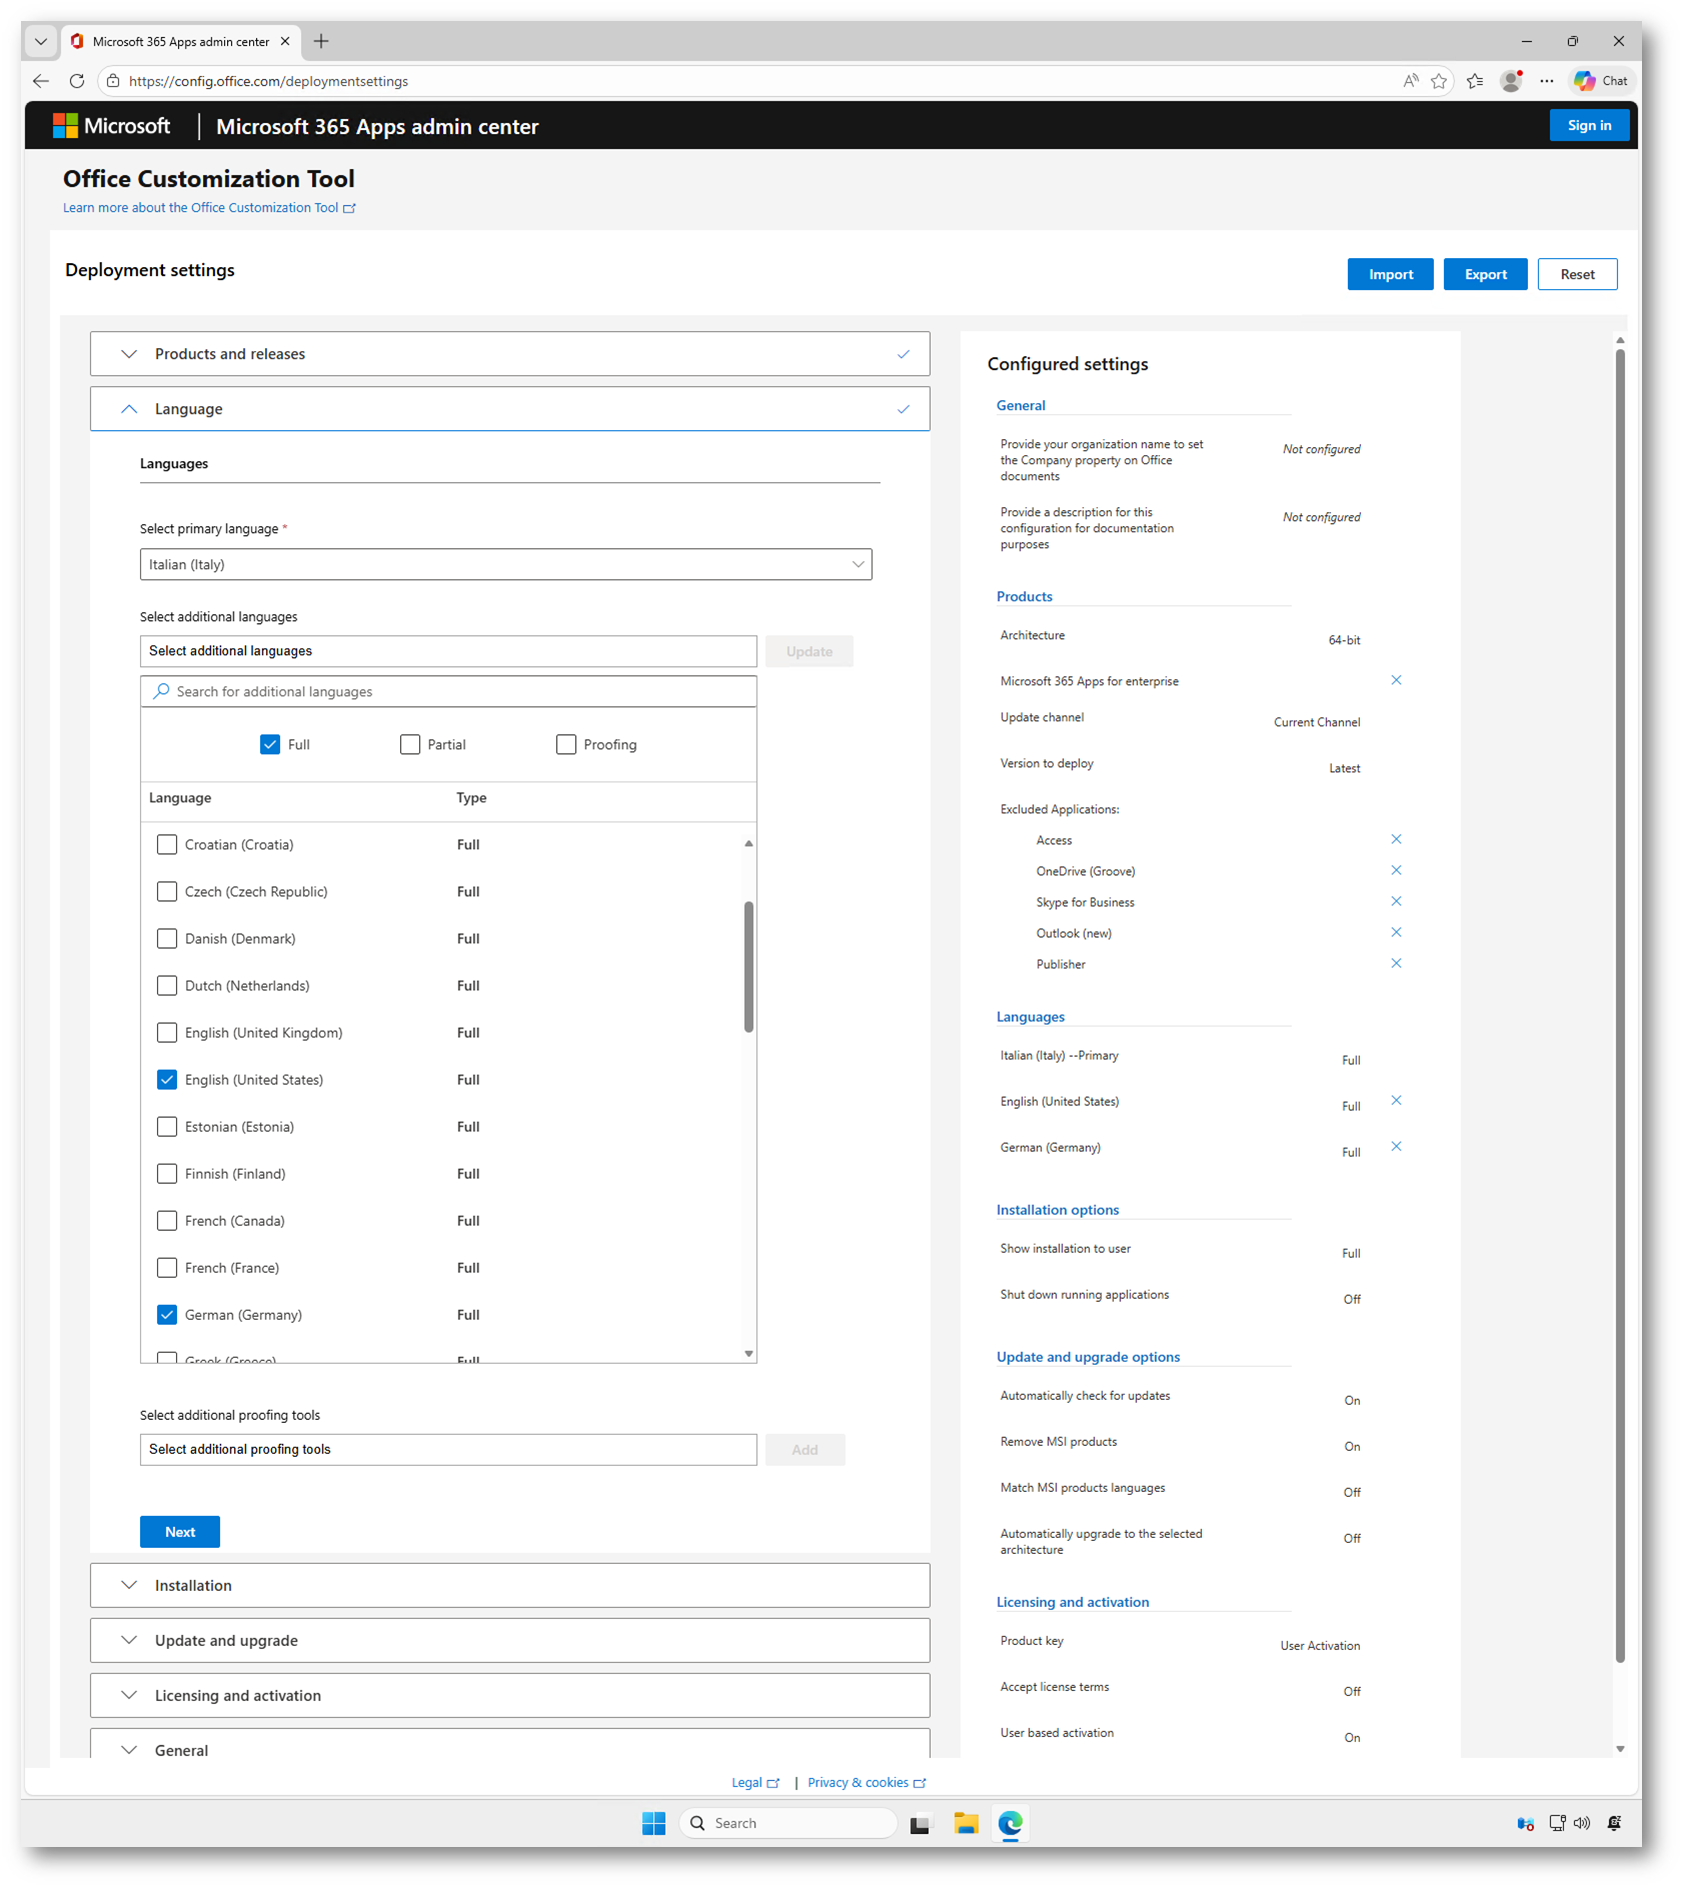The image size is (1684, 1889).
Task: Uncheck English (United States) language
Action: coord(167,1080)
